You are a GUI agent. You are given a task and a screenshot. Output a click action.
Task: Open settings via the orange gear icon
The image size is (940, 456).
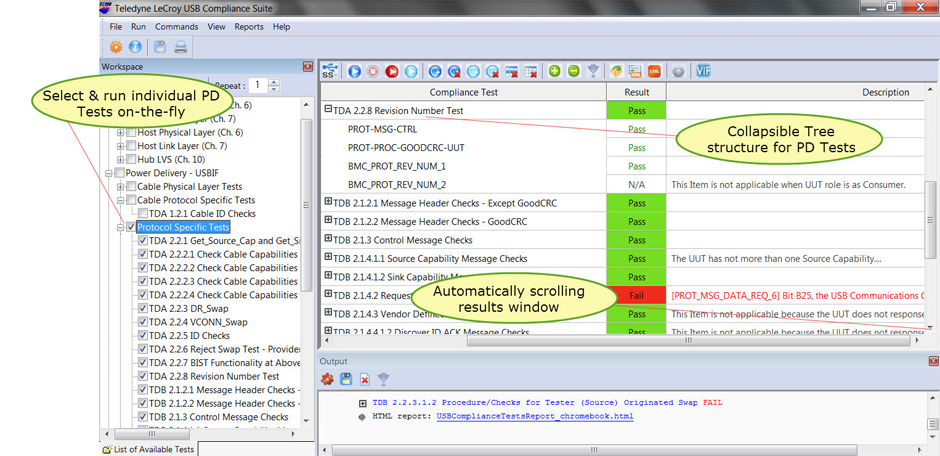click(116, 47)
